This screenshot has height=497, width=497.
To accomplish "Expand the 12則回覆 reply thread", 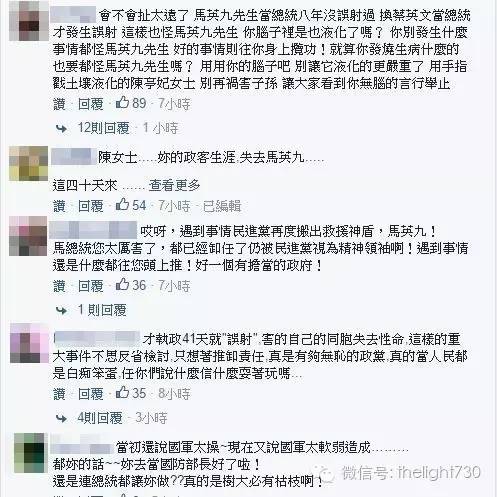I will [104, 128].
